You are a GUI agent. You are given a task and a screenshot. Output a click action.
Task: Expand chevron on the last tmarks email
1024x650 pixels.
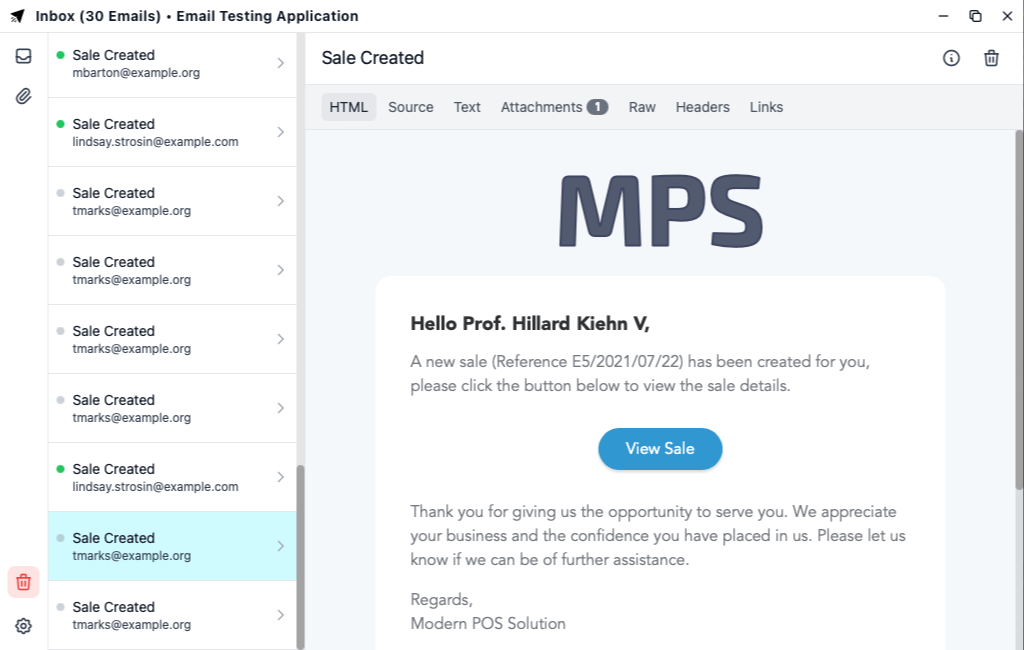tap(280, 615)
